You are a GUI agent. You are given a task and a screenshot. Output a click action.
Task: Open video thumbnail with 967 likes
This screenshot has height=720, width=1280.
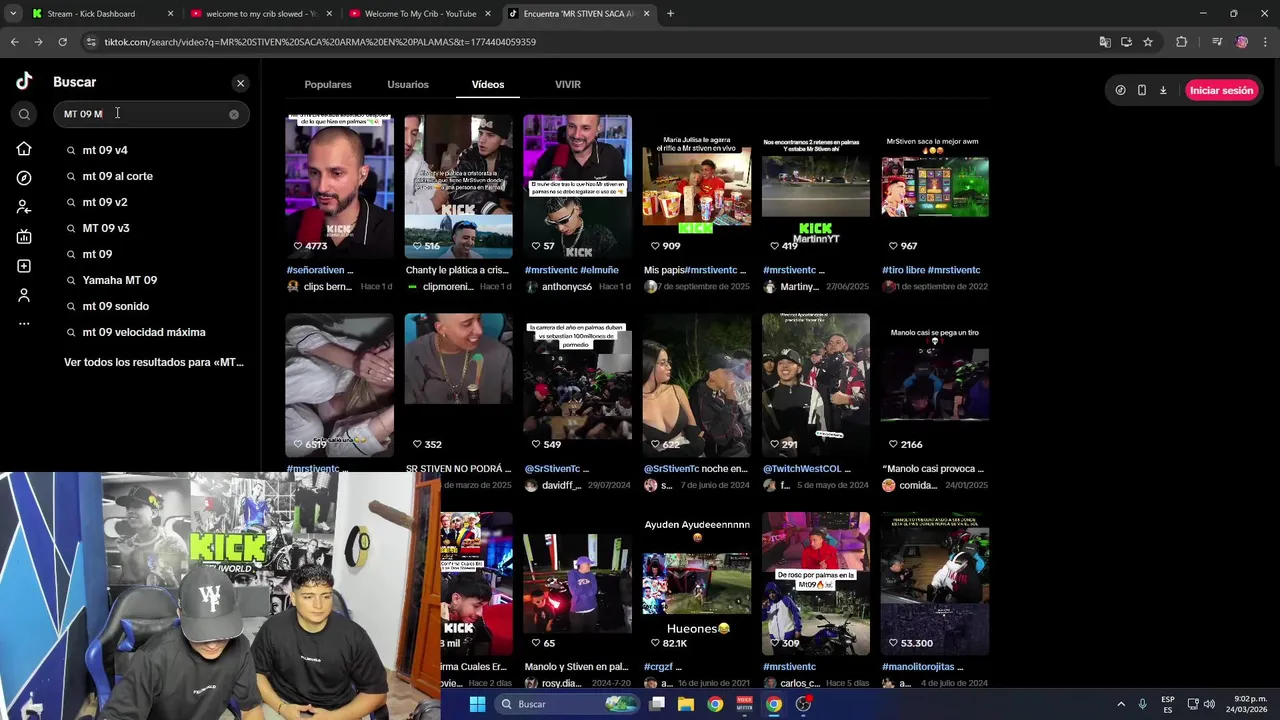[935, 187]
